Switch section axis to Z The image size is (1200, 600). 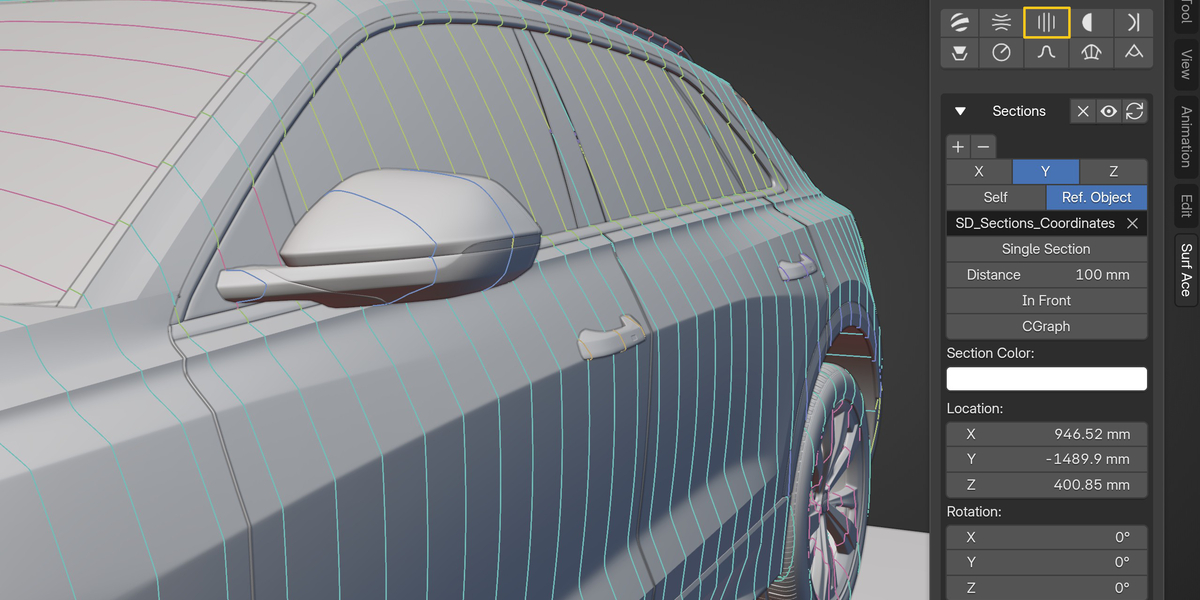click(x=1113, y=172)
